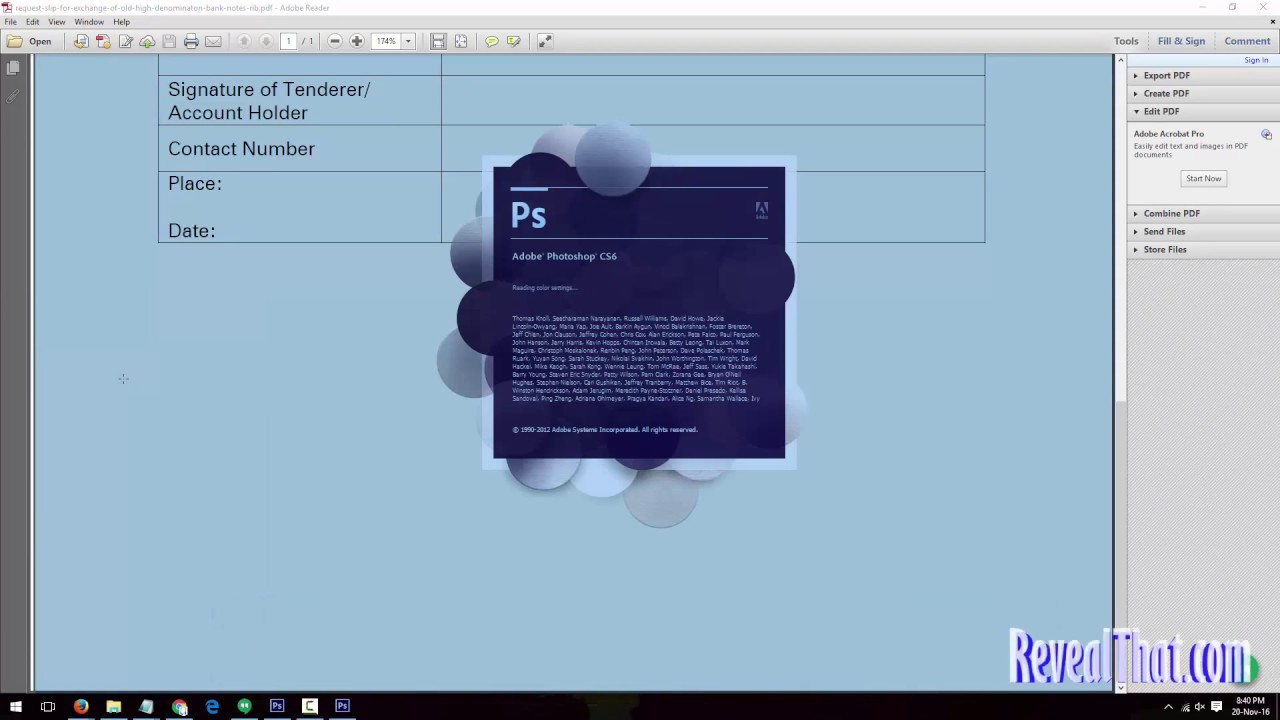
Task: Click the page number input field
Action: point(288,41)
